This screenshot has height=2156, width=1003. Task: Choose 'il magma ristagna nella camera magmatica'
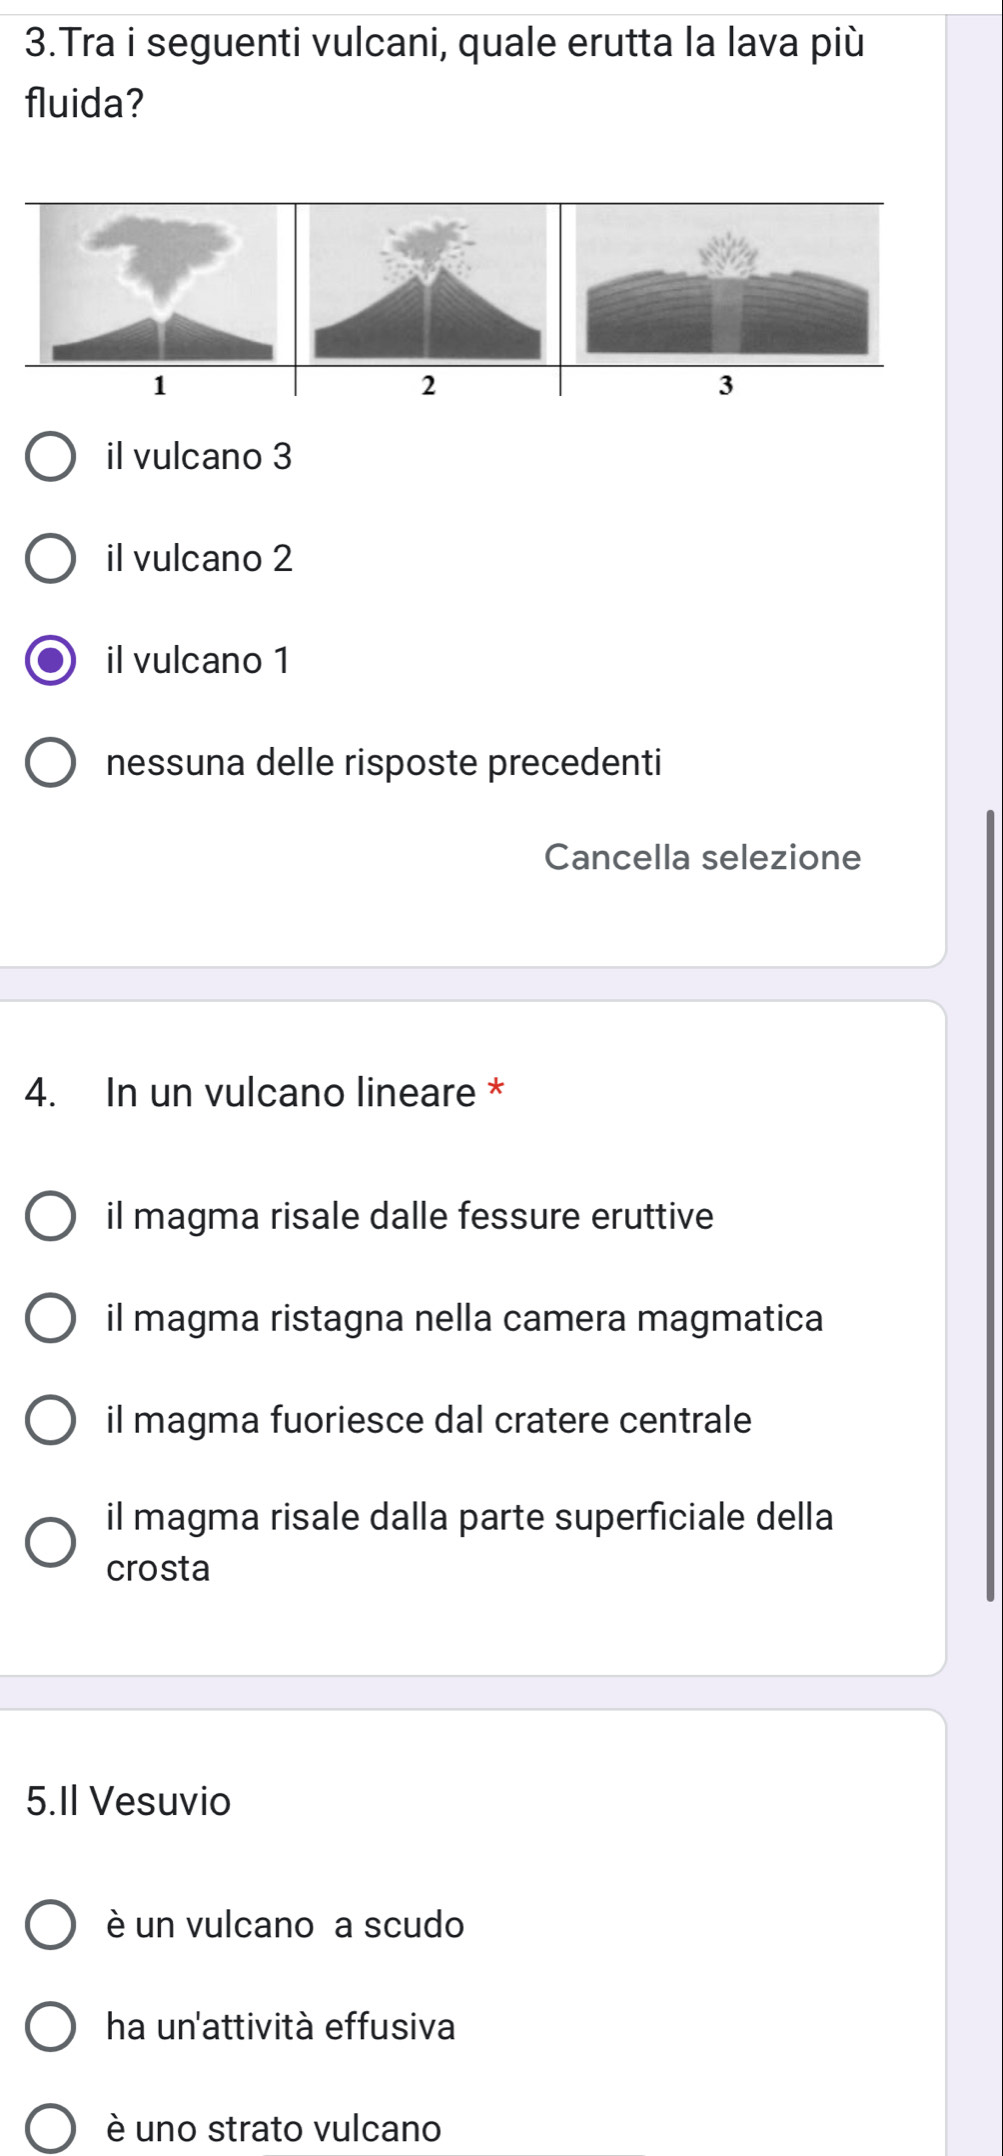(x=50, y=1319)
